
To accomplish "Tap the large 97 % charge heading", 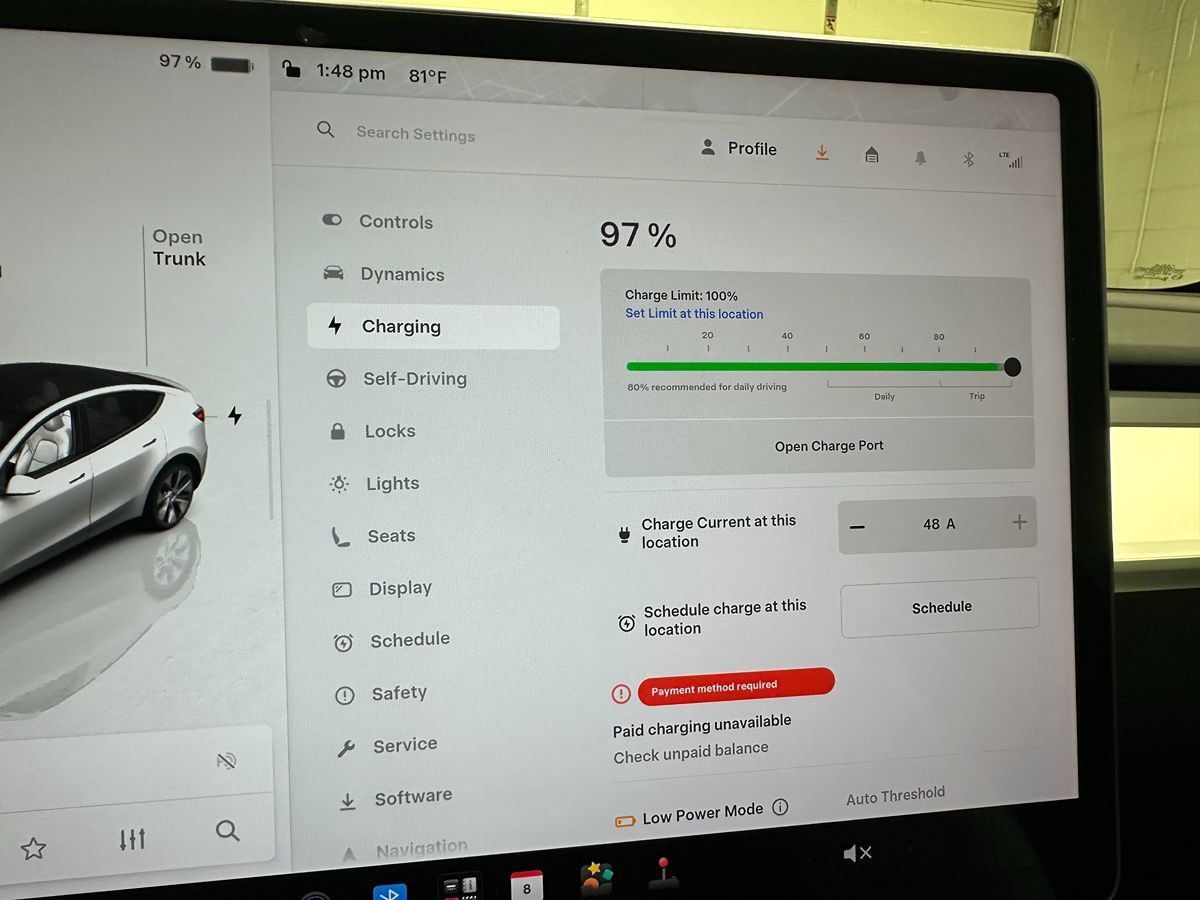I will 638,236.
